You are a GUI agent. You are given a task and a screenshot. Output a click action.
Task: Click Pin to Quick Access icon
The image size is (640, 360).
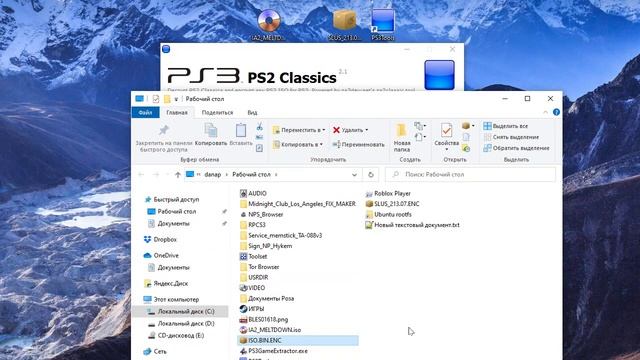coord(164,130)
